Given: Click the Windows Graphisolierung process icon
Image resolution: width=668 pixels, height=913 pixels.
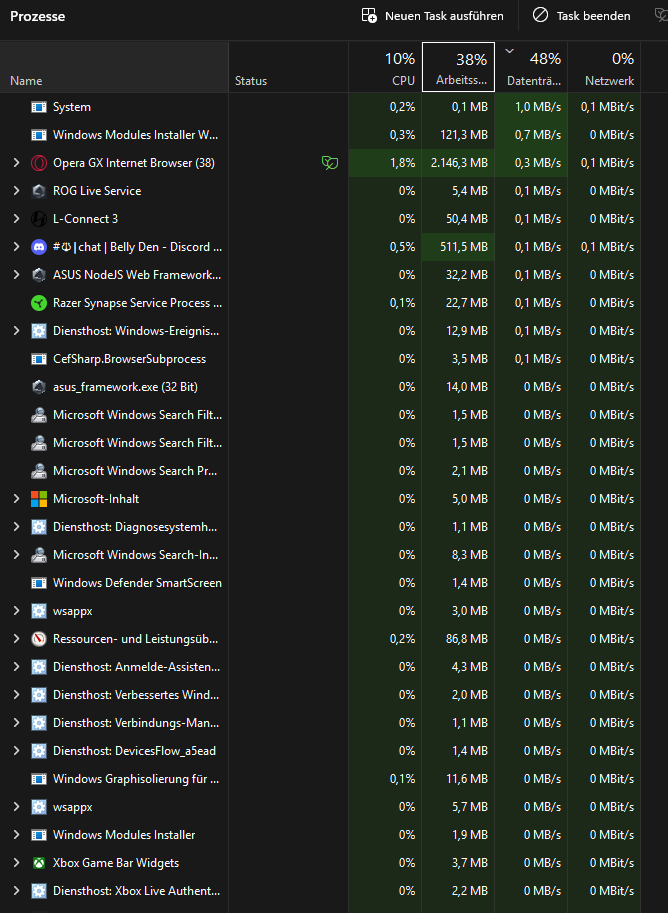Looking at the screenshot, I should pos(38,778).
